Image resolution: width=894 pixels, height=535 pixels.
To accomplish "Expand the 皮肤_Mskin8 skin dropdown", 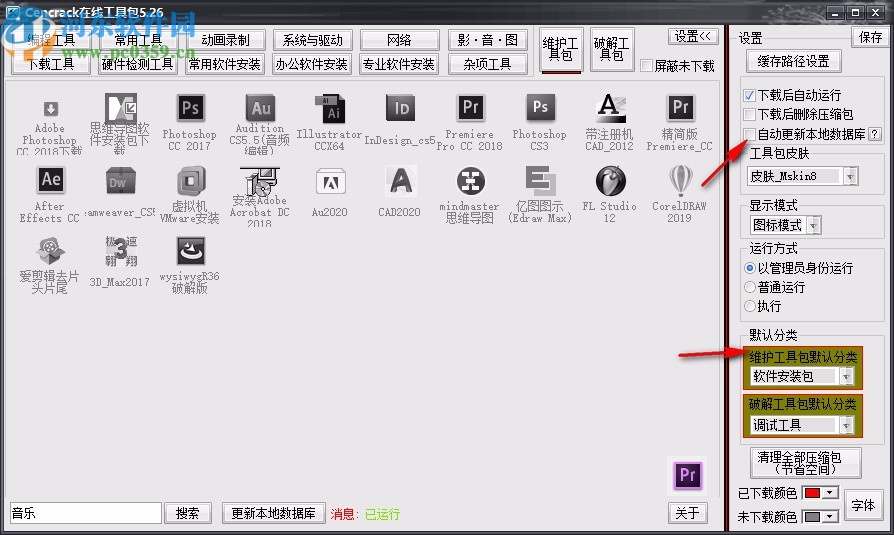I will click(850, 177).
